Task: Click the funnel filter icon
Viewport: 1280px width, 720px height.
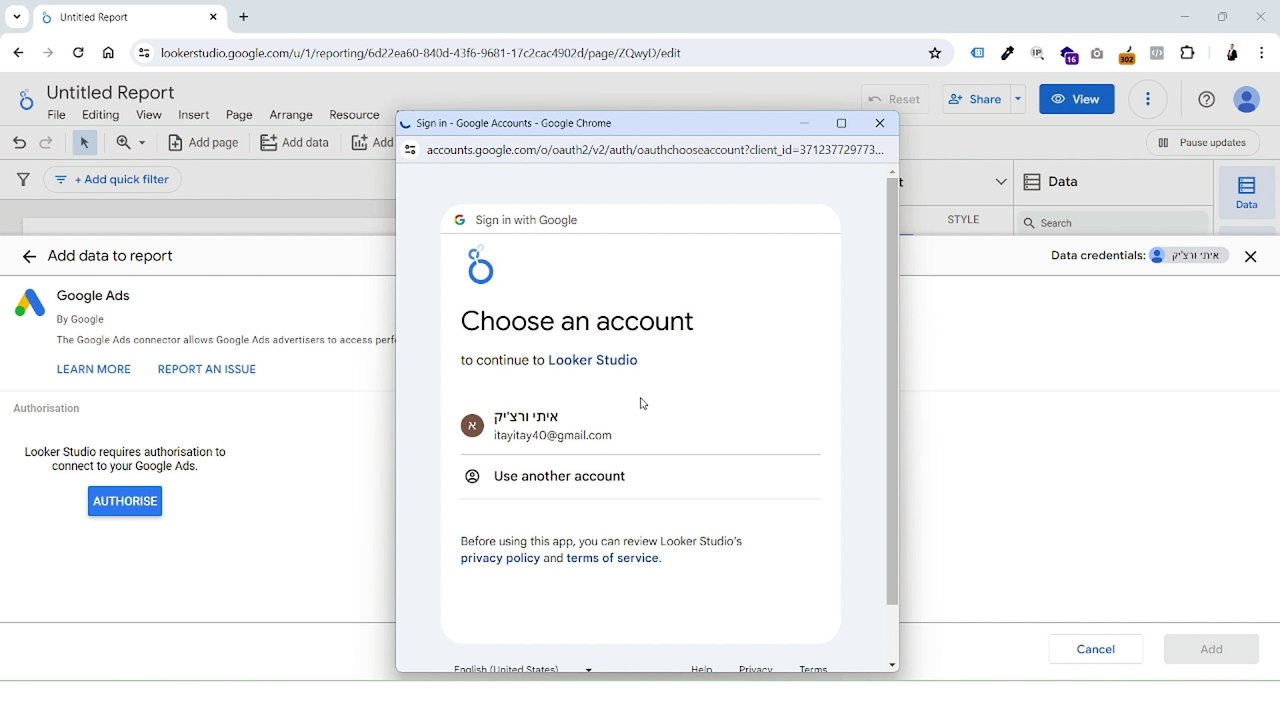Action: pyautogui.click(x=23, y=180)
